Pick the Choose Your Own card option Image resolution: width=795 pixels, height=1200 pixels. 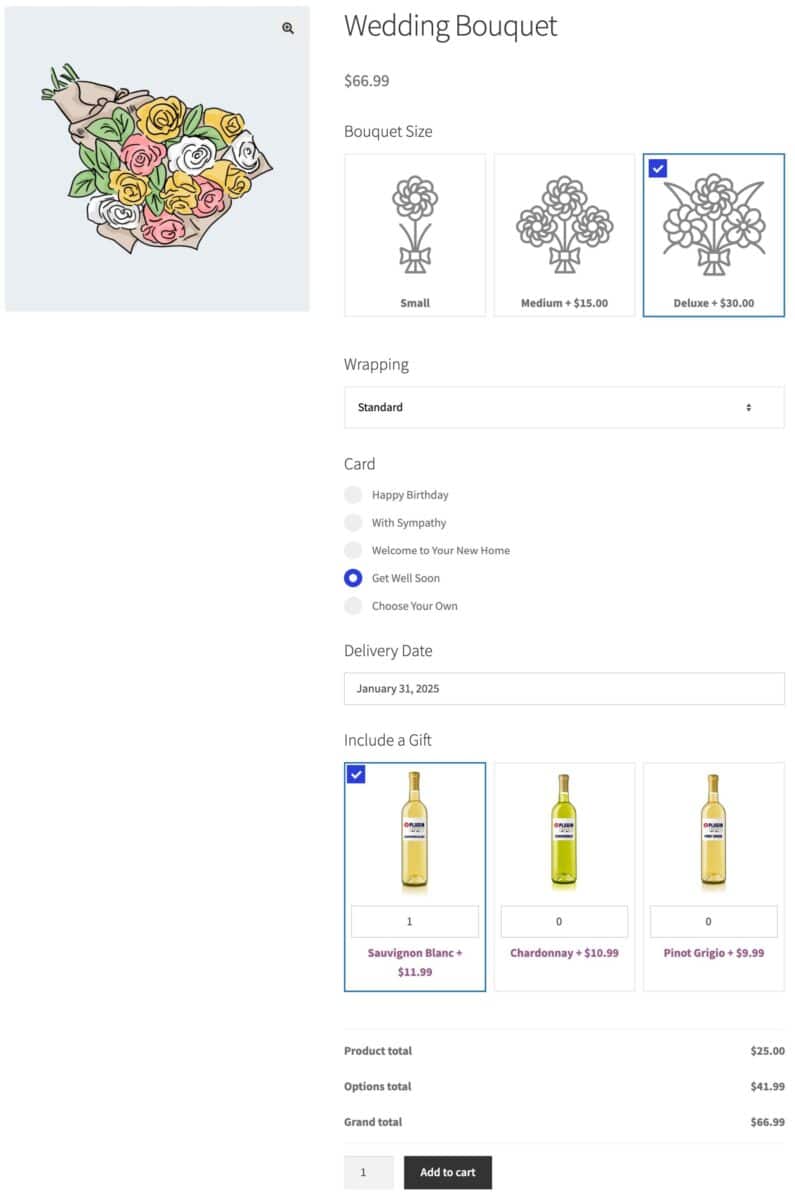[353, 606]
